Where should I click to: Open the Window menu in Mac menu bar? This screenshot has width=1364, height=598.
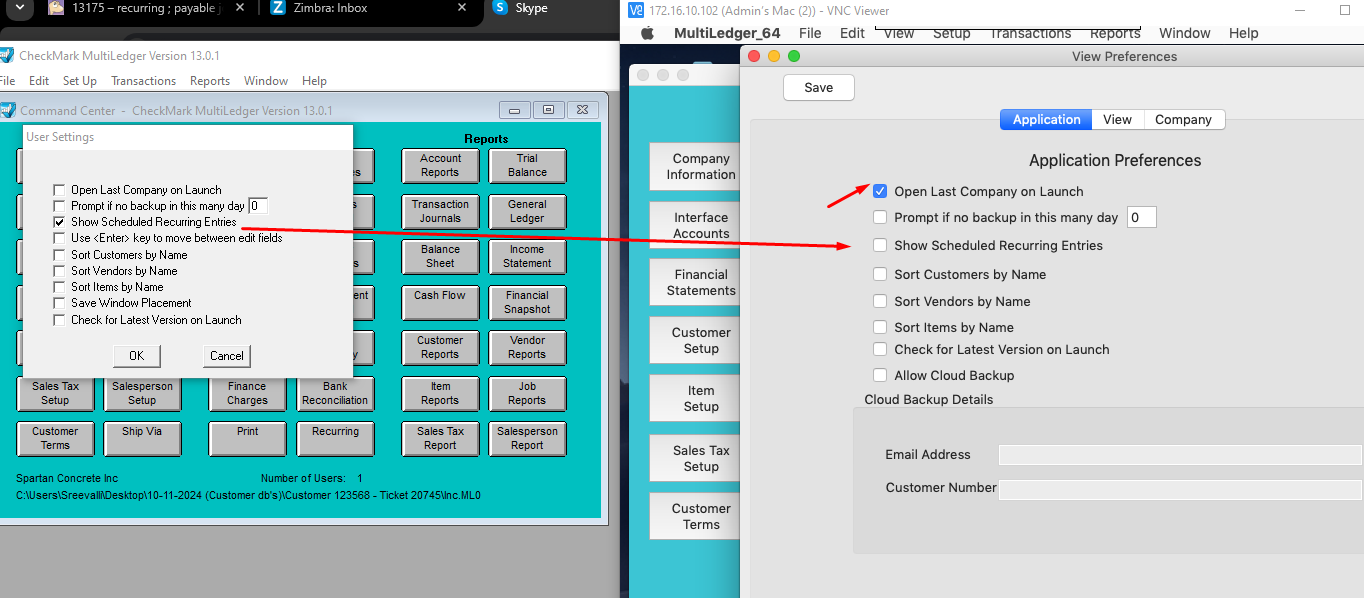pos(1184,33)
